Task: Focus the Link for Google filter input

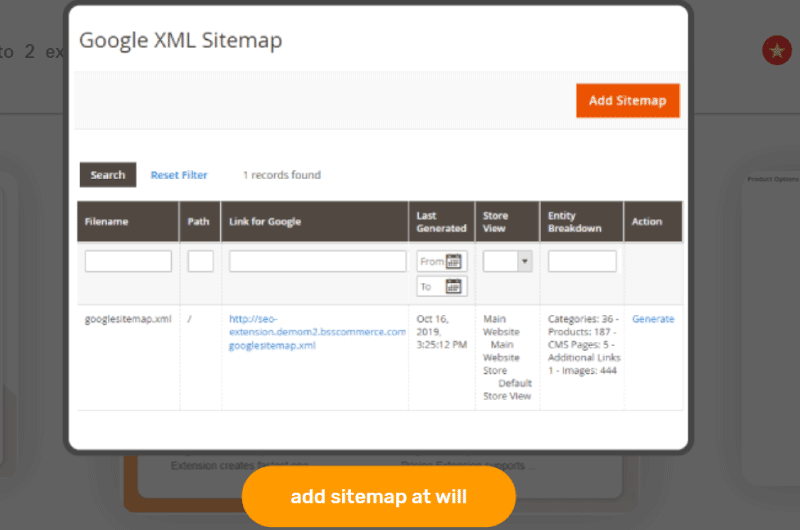Action: (x=317, y=261)
